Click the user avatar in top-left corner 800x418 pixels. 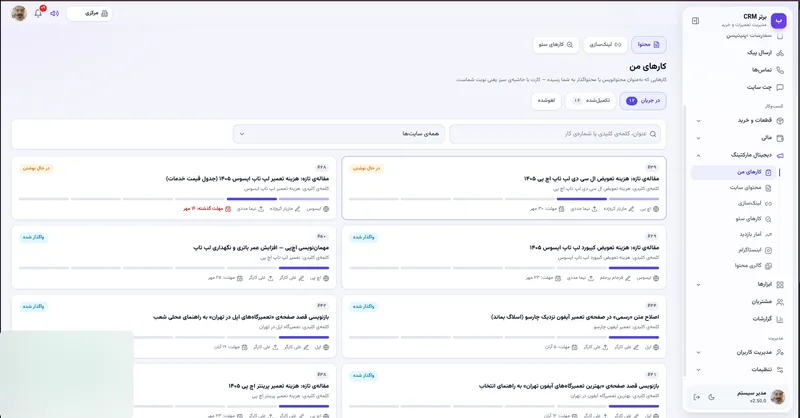(19, 13)
